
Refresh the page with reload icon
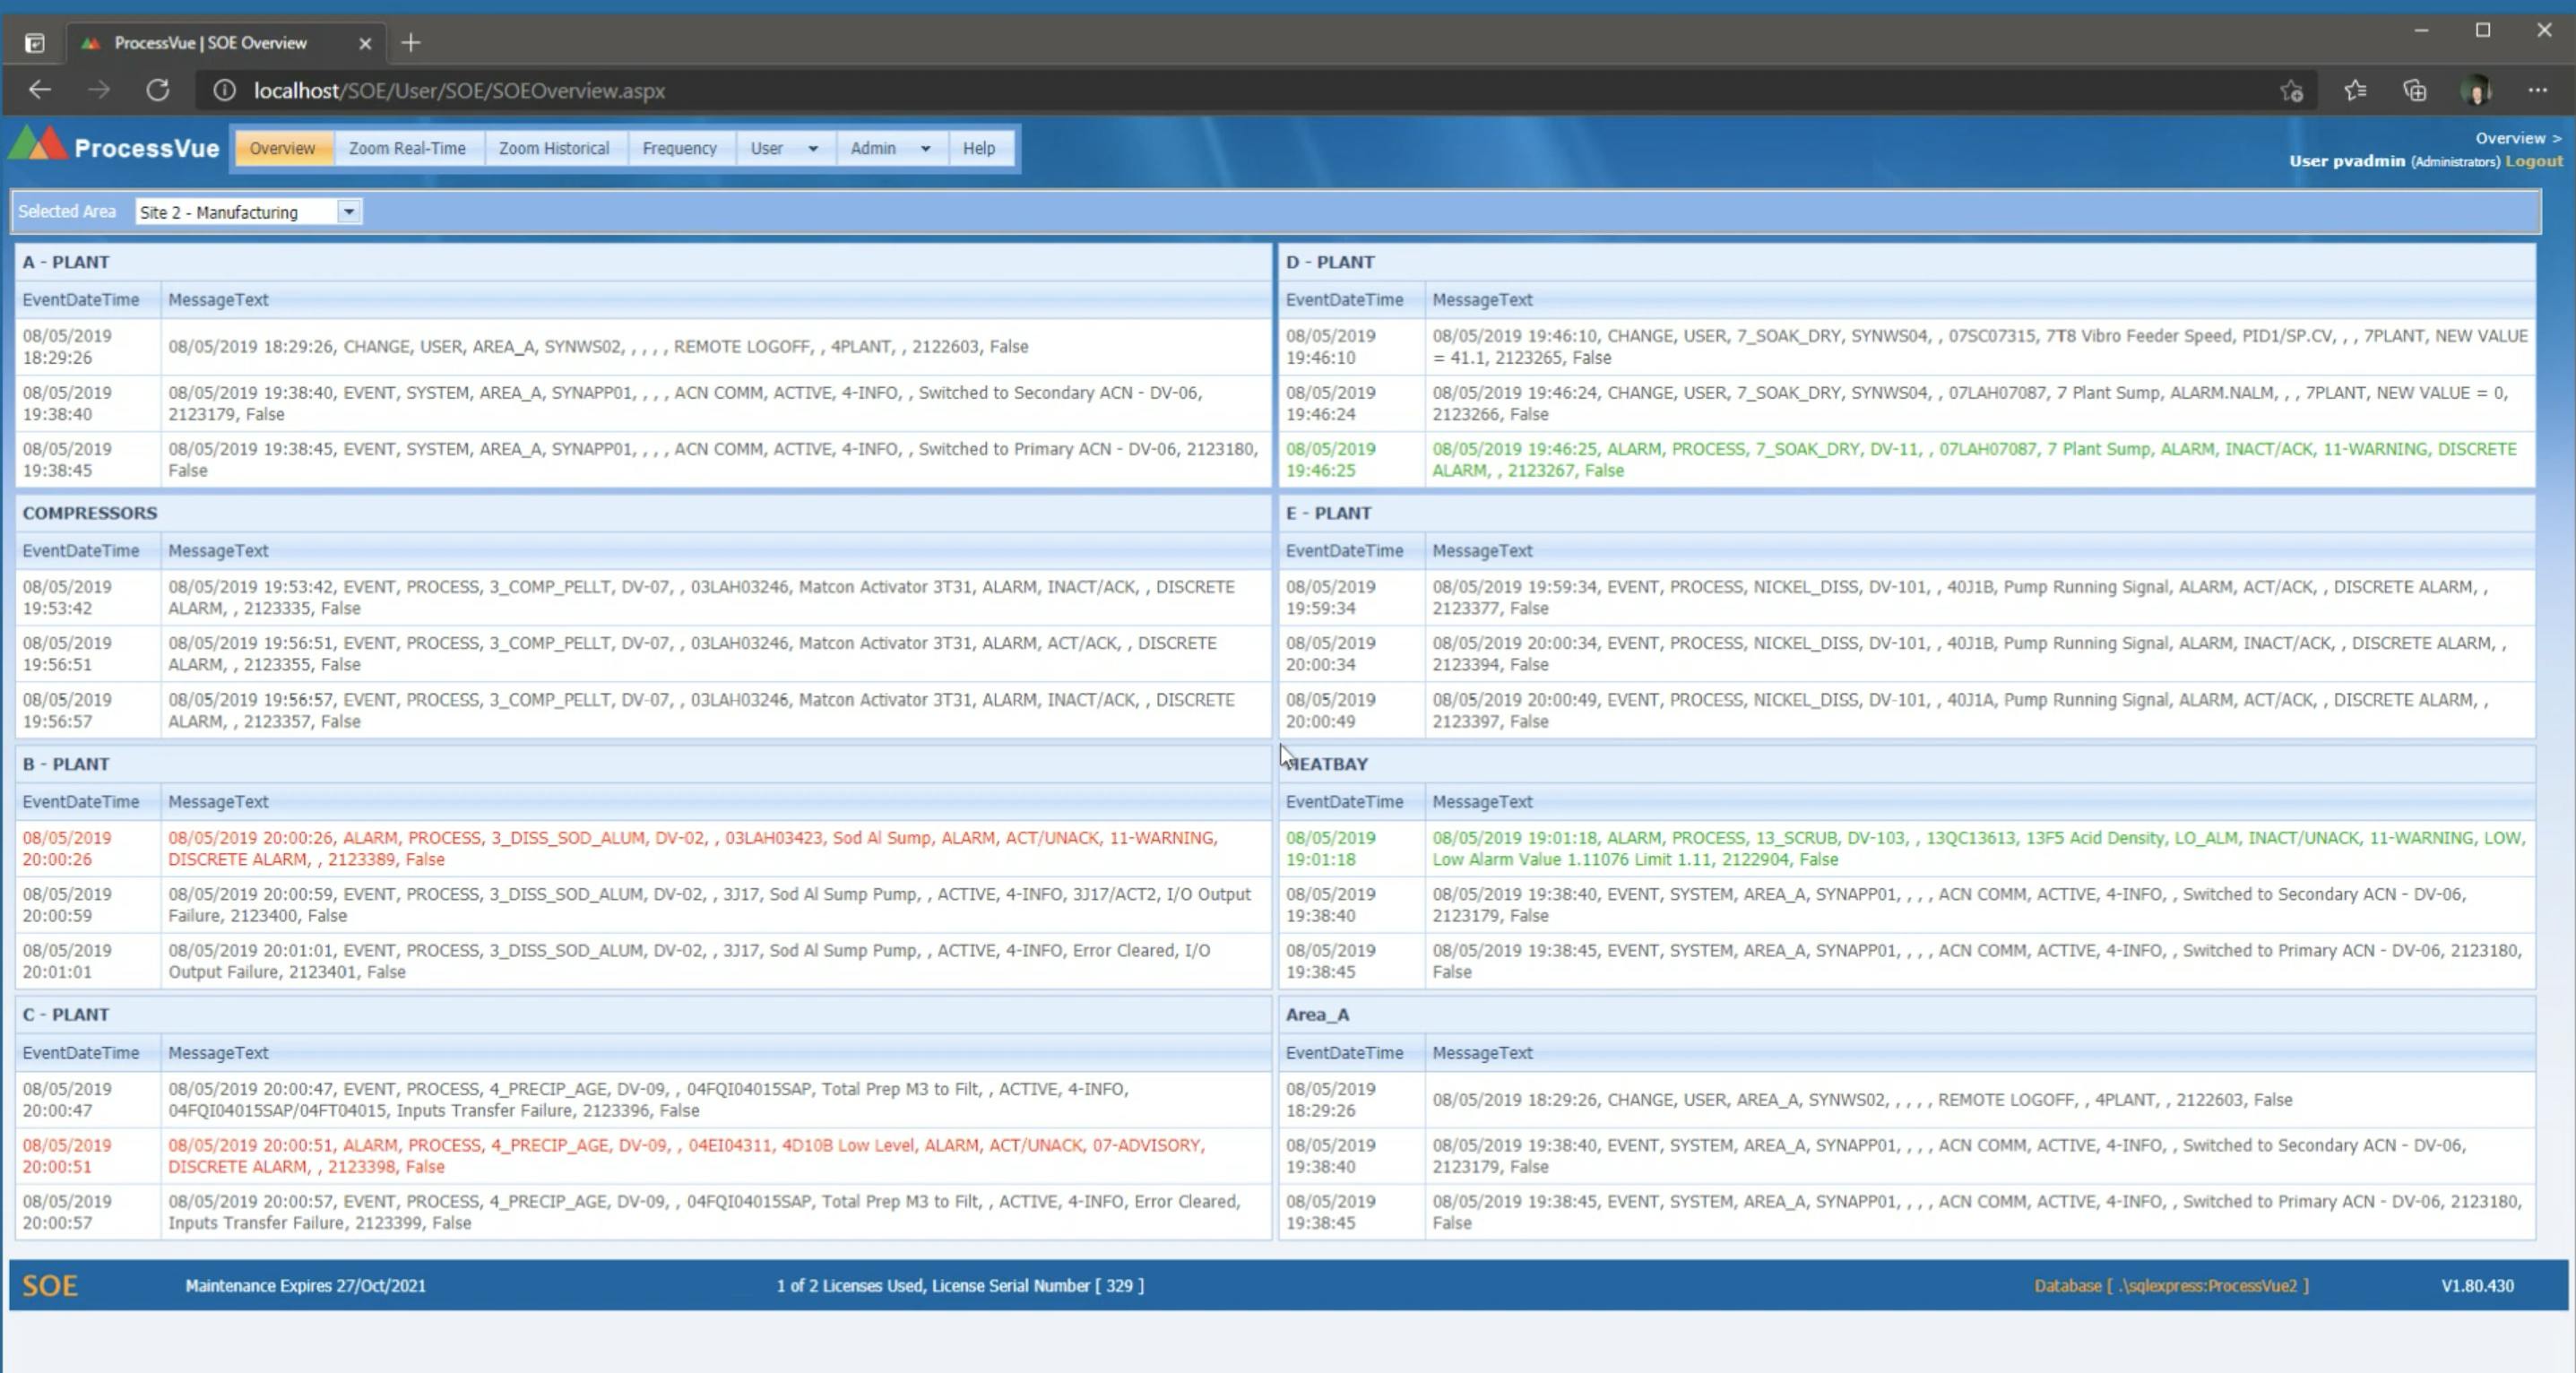pyautogui.click(x=158, y=90)
